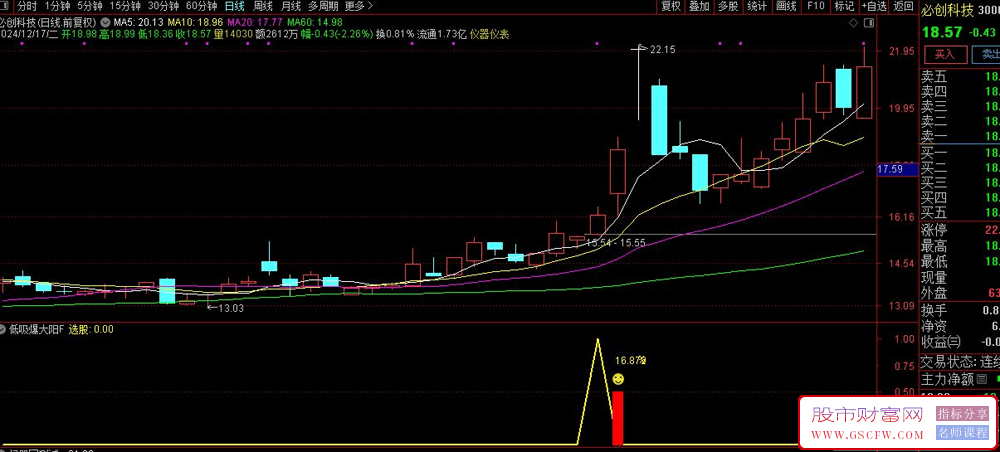Open the 复权 adjustment menu
Screen dimensions: 1000x452
[671, 6]
